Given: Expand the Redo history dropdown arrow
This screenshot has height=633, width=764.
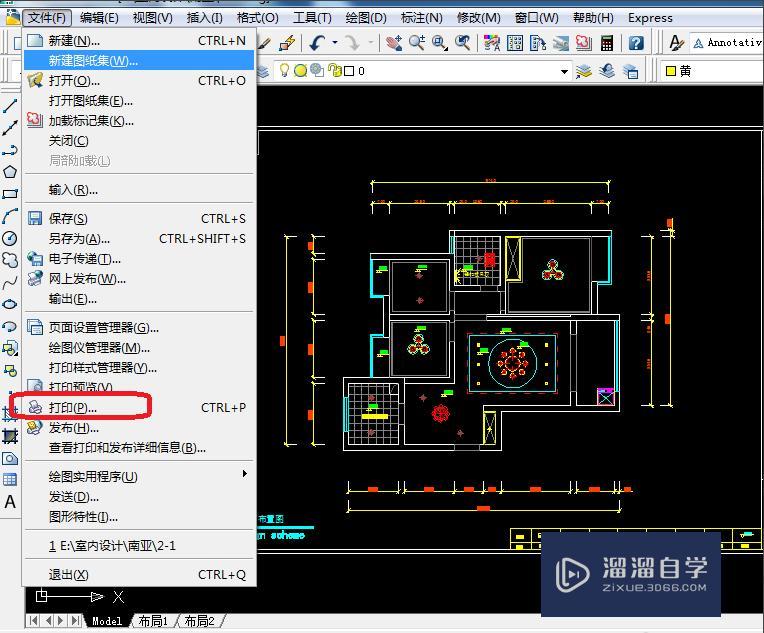Looking at the screenshot, I should pyautogui.click(x=370, y=43).
